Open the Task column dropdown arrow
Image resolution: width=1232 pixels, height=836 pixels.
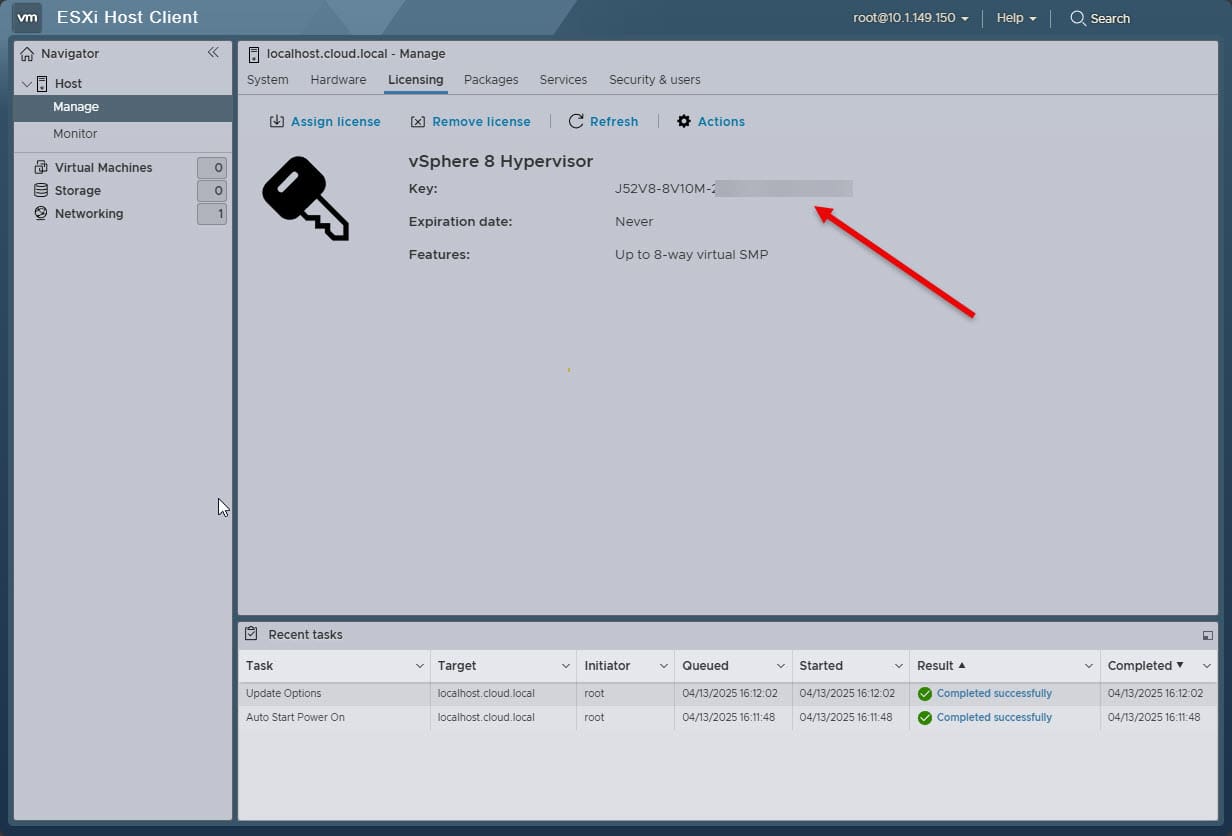click(419, 666)
